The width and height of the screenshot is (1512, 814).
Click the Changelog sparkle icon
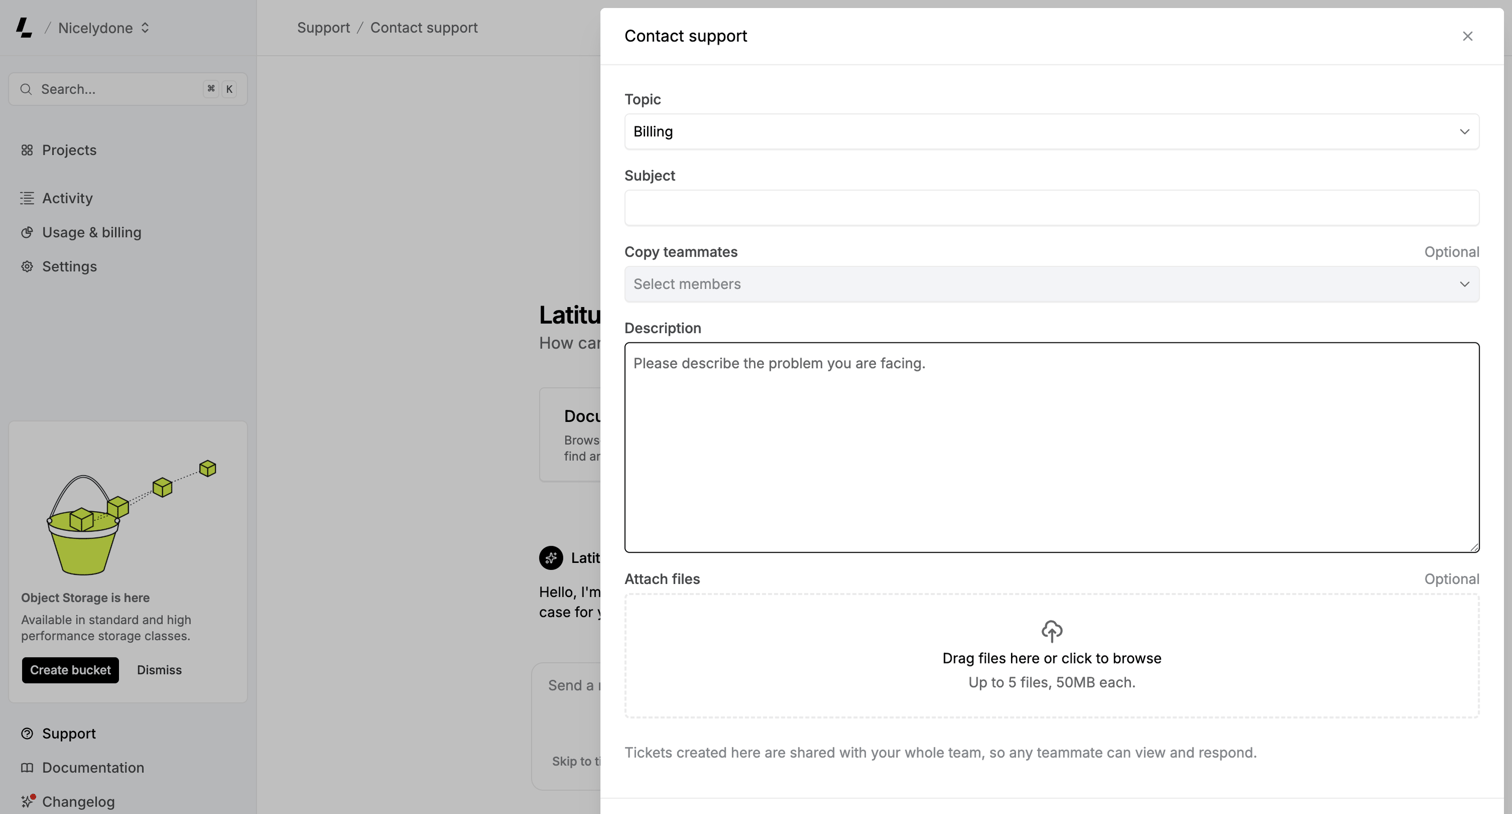27,801
